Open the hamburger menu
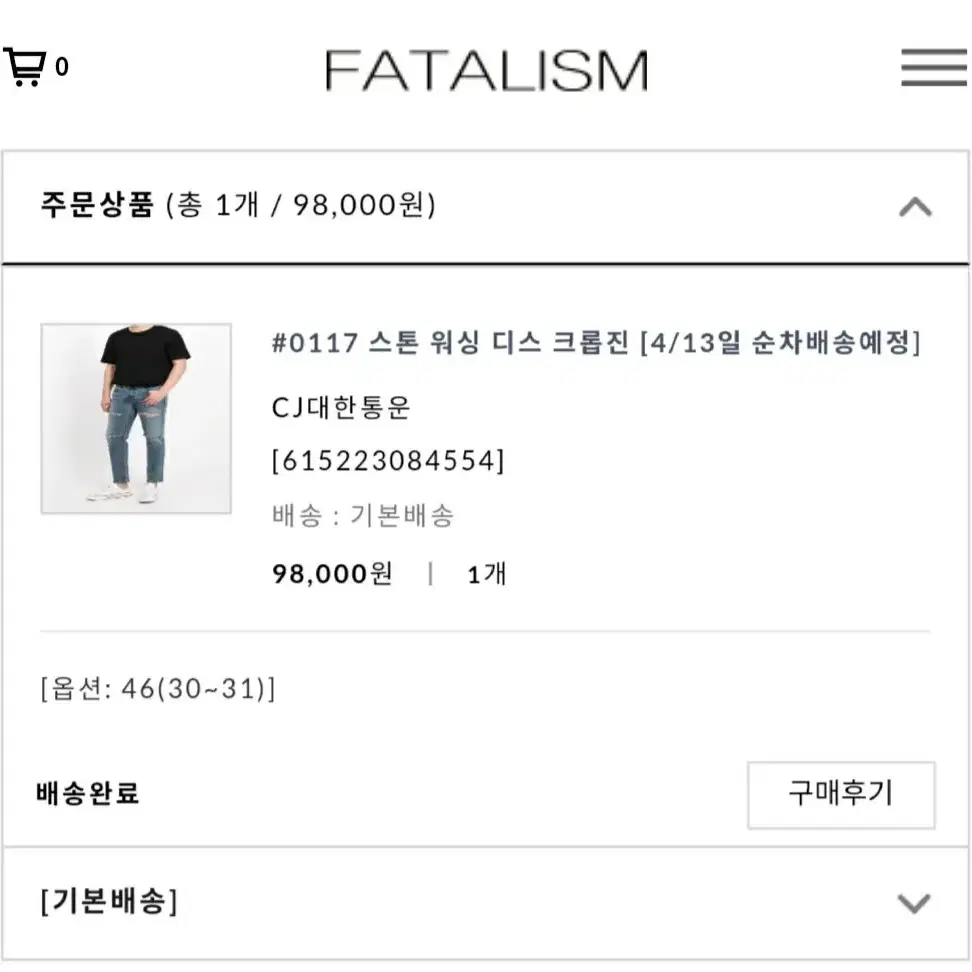Image resolution: width=972 pixels, height=972 pixels. pos(934,67)
